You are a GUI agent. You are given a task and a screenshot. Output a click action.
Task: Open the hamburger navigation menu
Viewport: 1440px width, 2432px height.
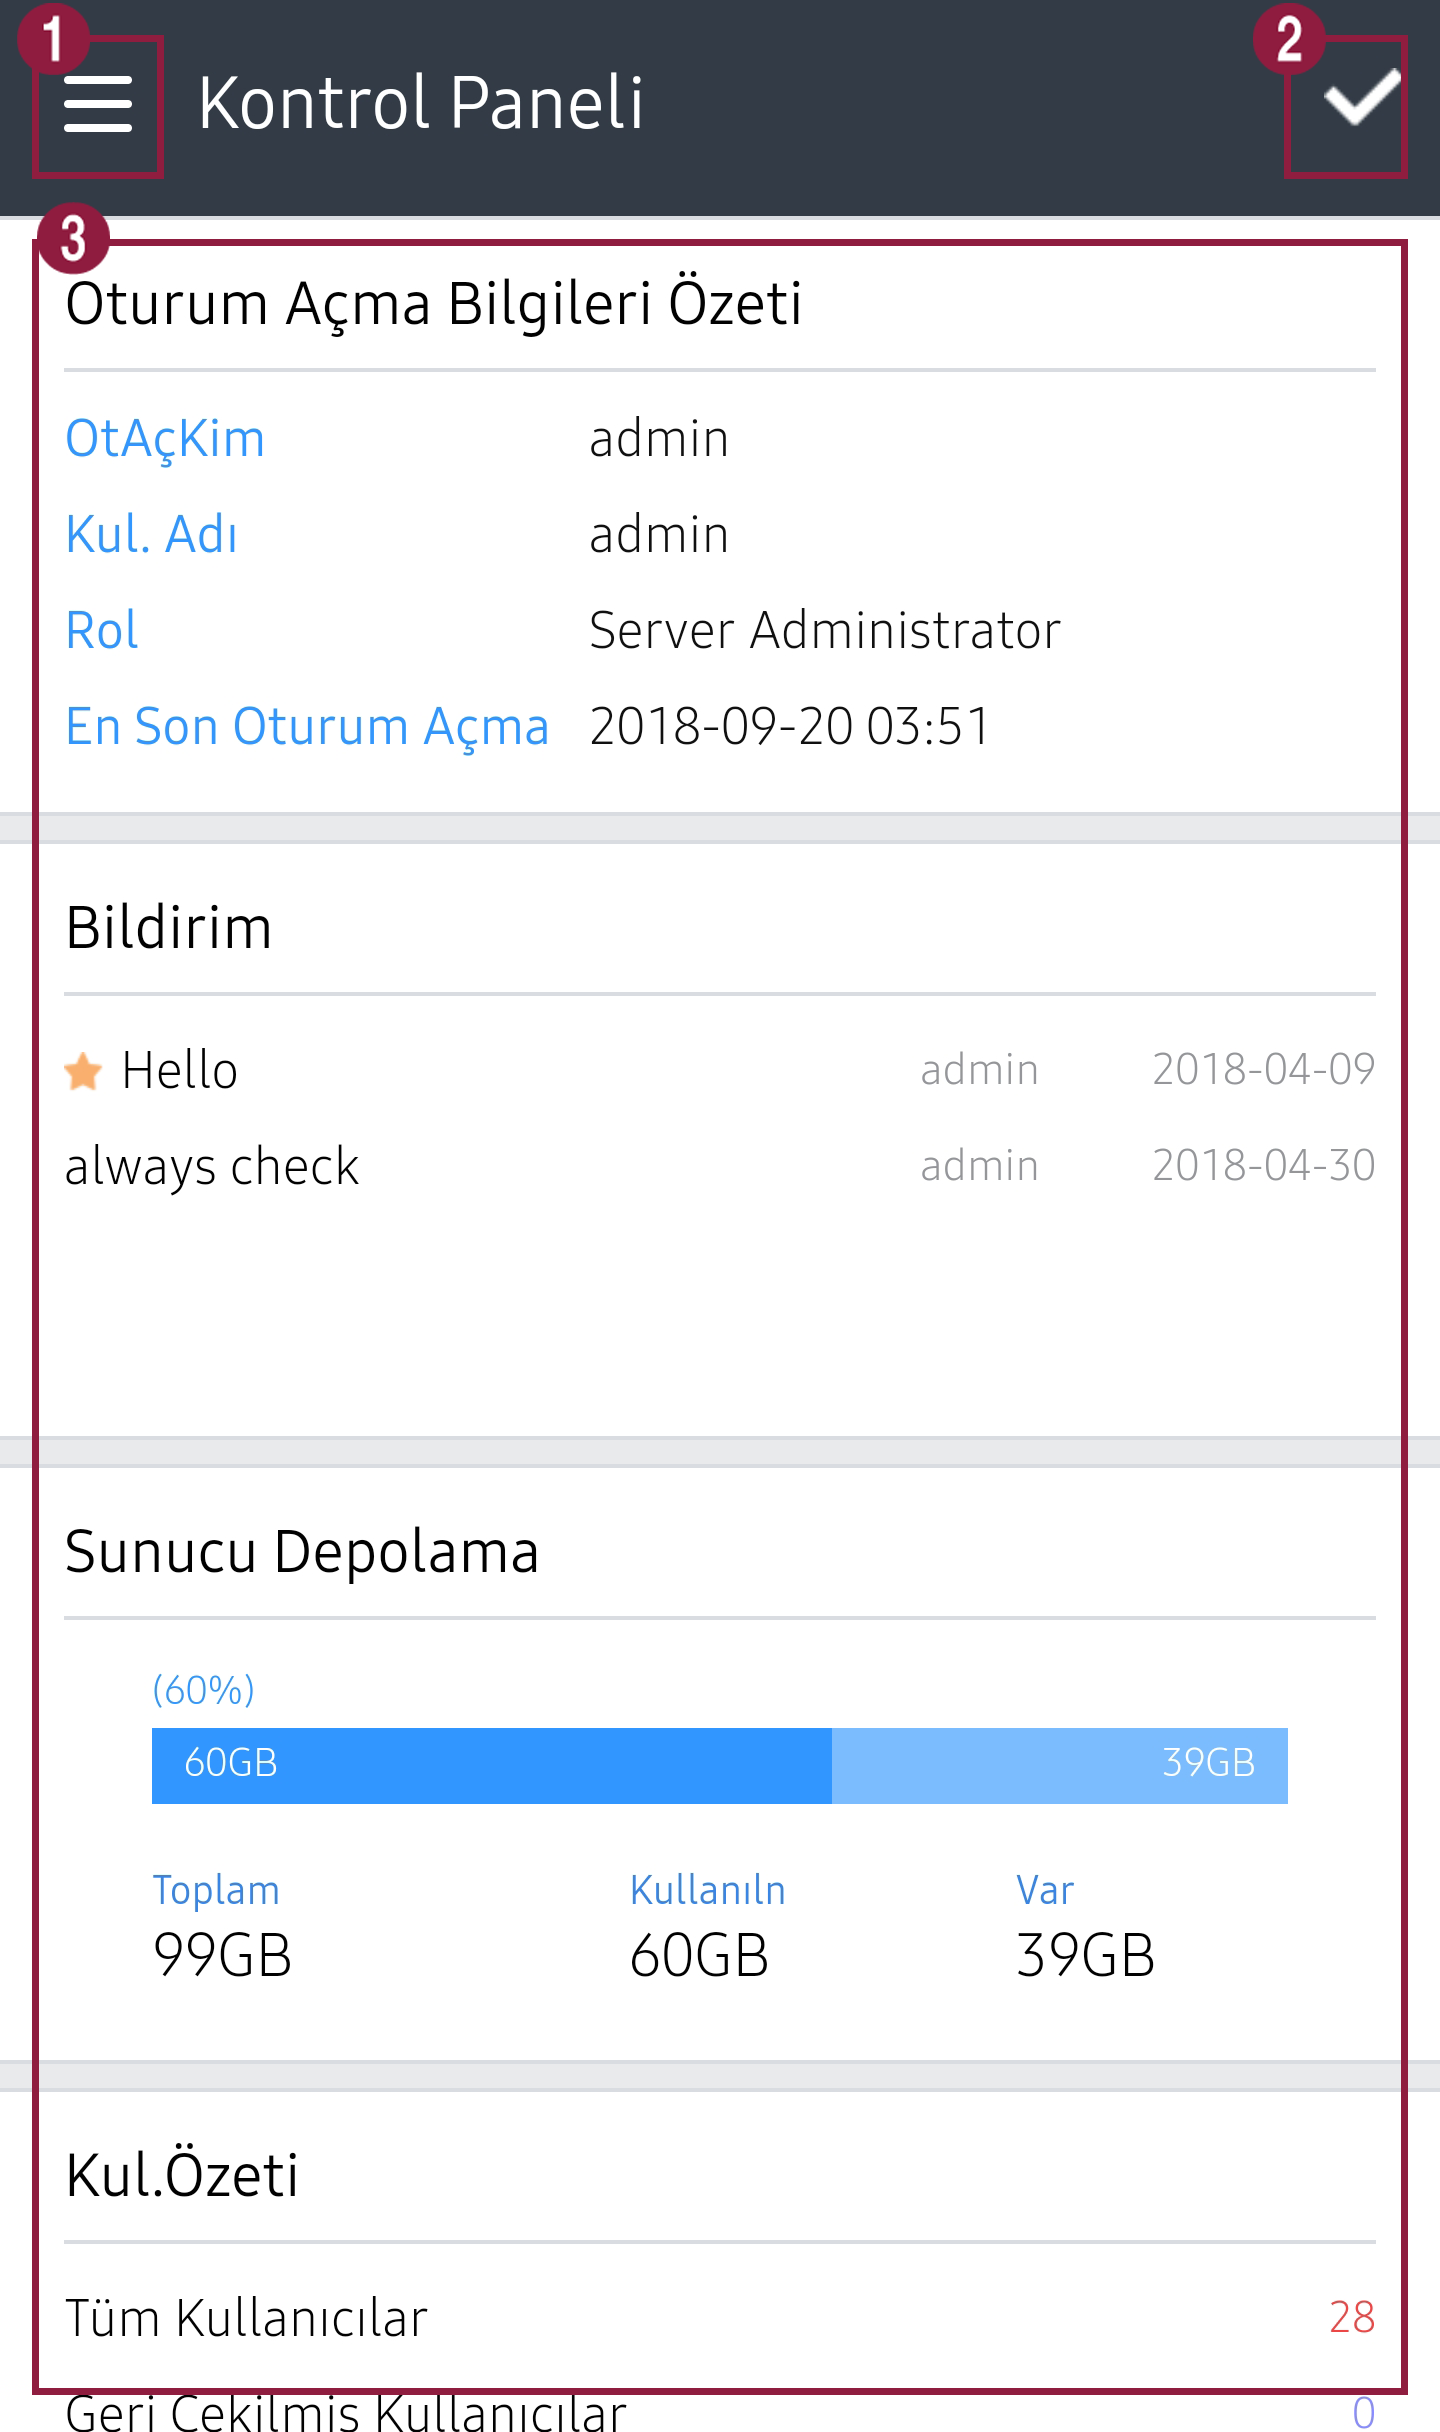(98, 104)
